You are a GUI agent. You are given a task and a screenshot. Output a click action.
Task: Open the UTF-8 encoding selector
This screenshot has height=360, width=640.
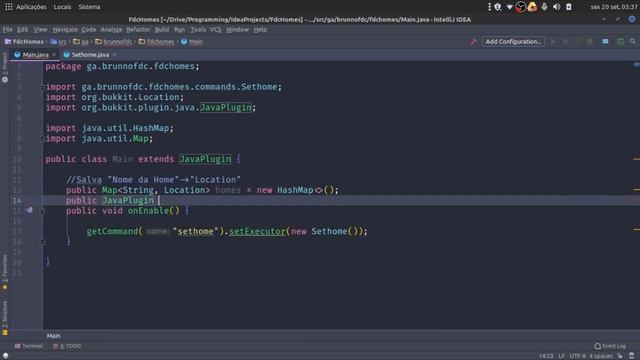[x=578, y=356]
